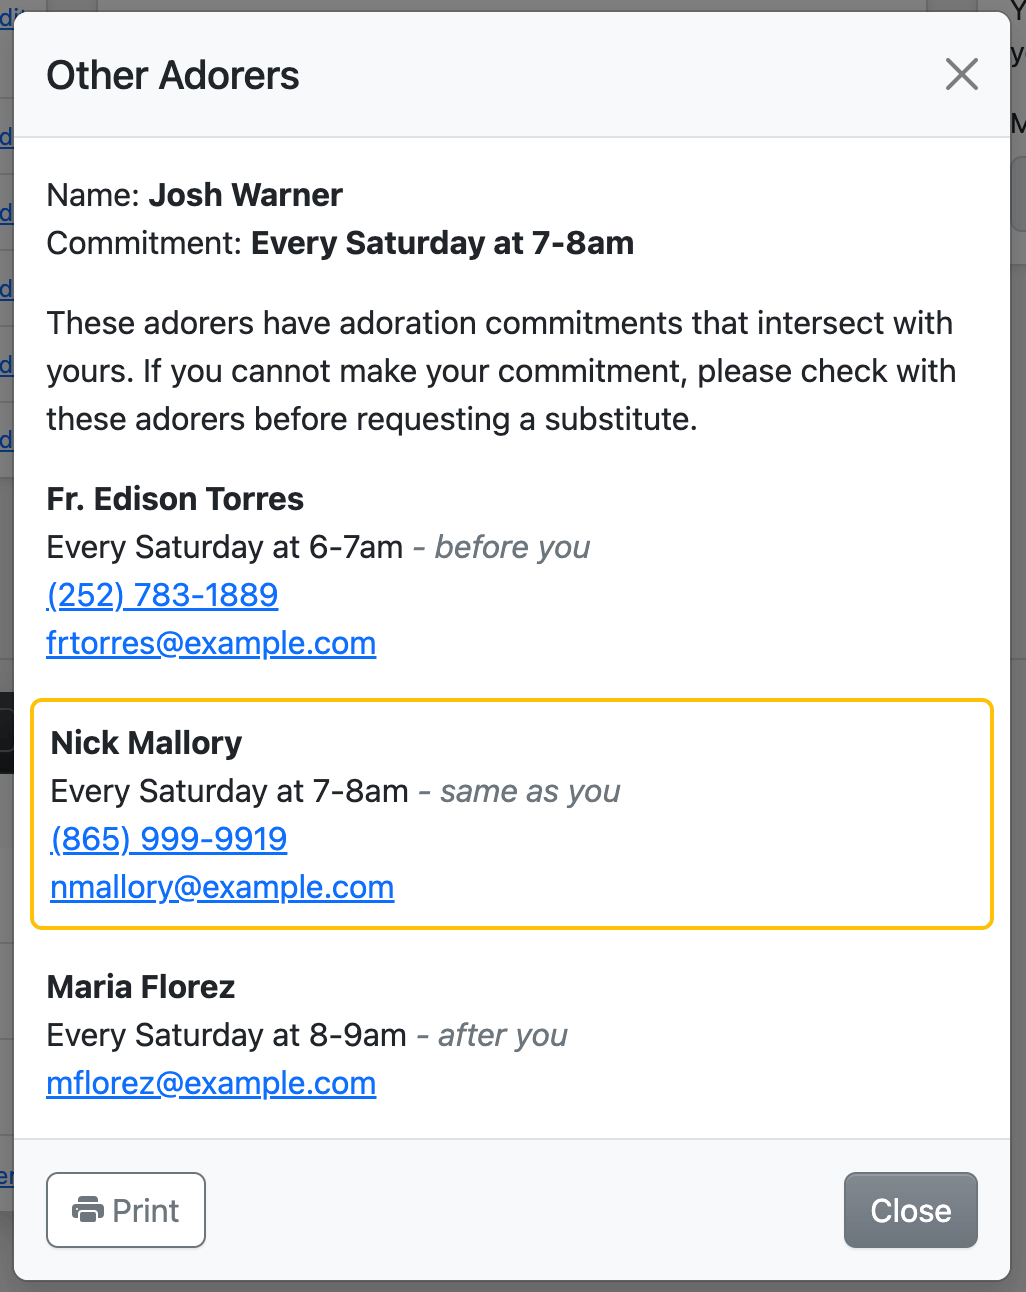
Task: Click the italic "same as you" label
Action: click(530, 791)
